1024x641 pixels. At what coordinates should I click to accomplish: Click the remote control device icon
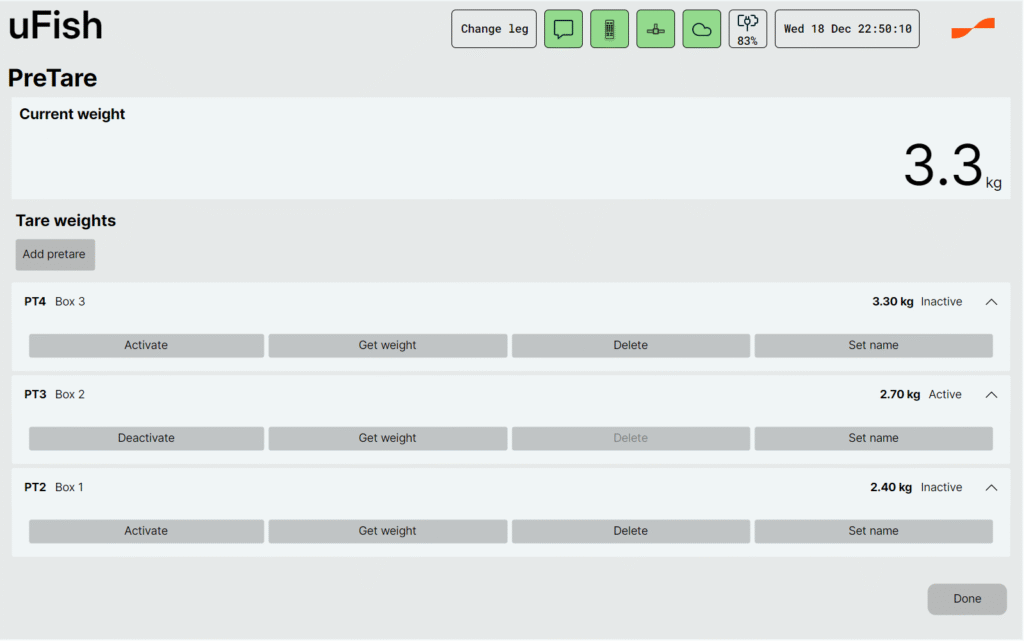pyautogui.click(x=609, y=29)
